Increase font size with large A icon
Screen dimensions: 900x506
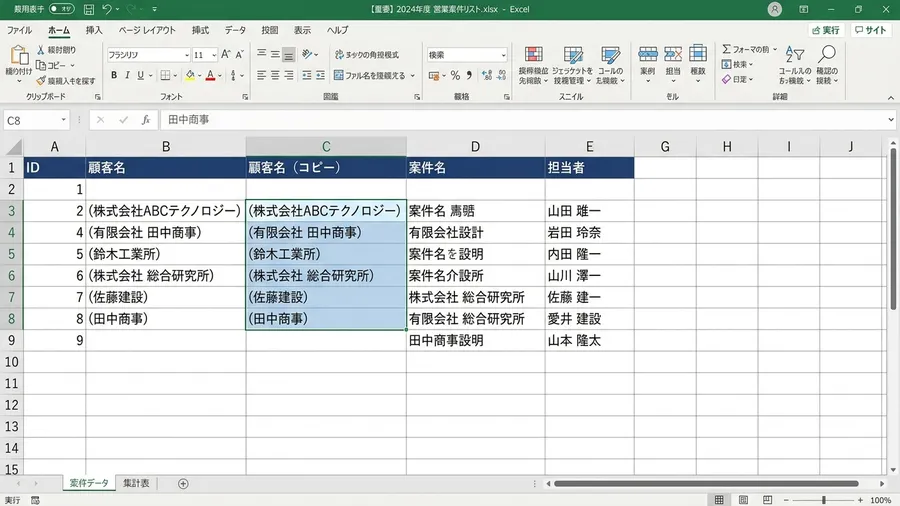point(226,55)
